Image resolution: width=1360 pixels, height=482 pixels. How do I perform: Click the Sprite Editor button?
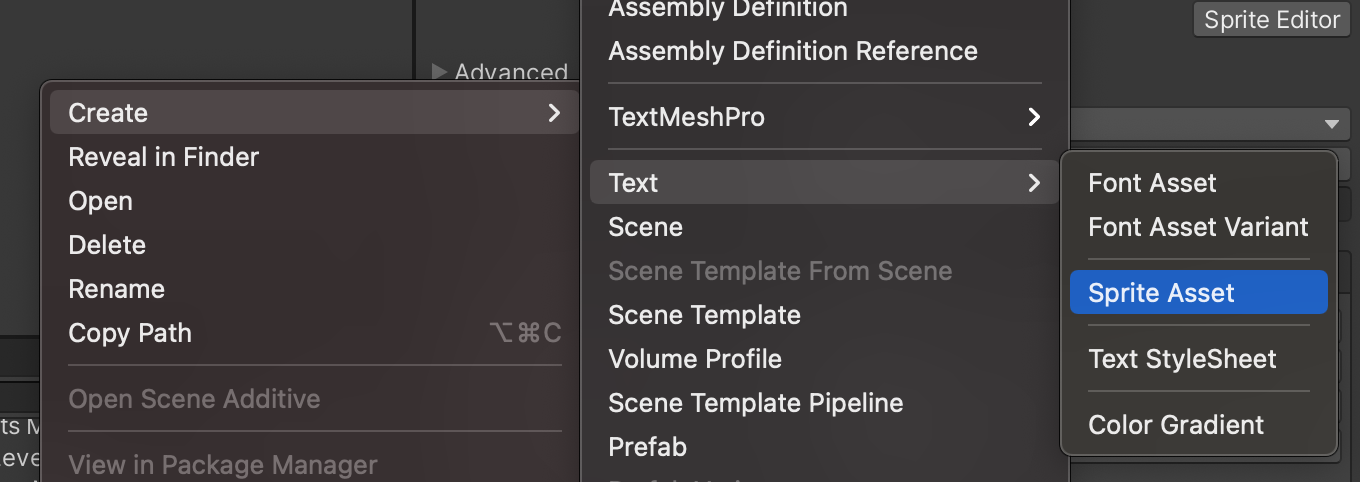click(x=1271, y=20)
